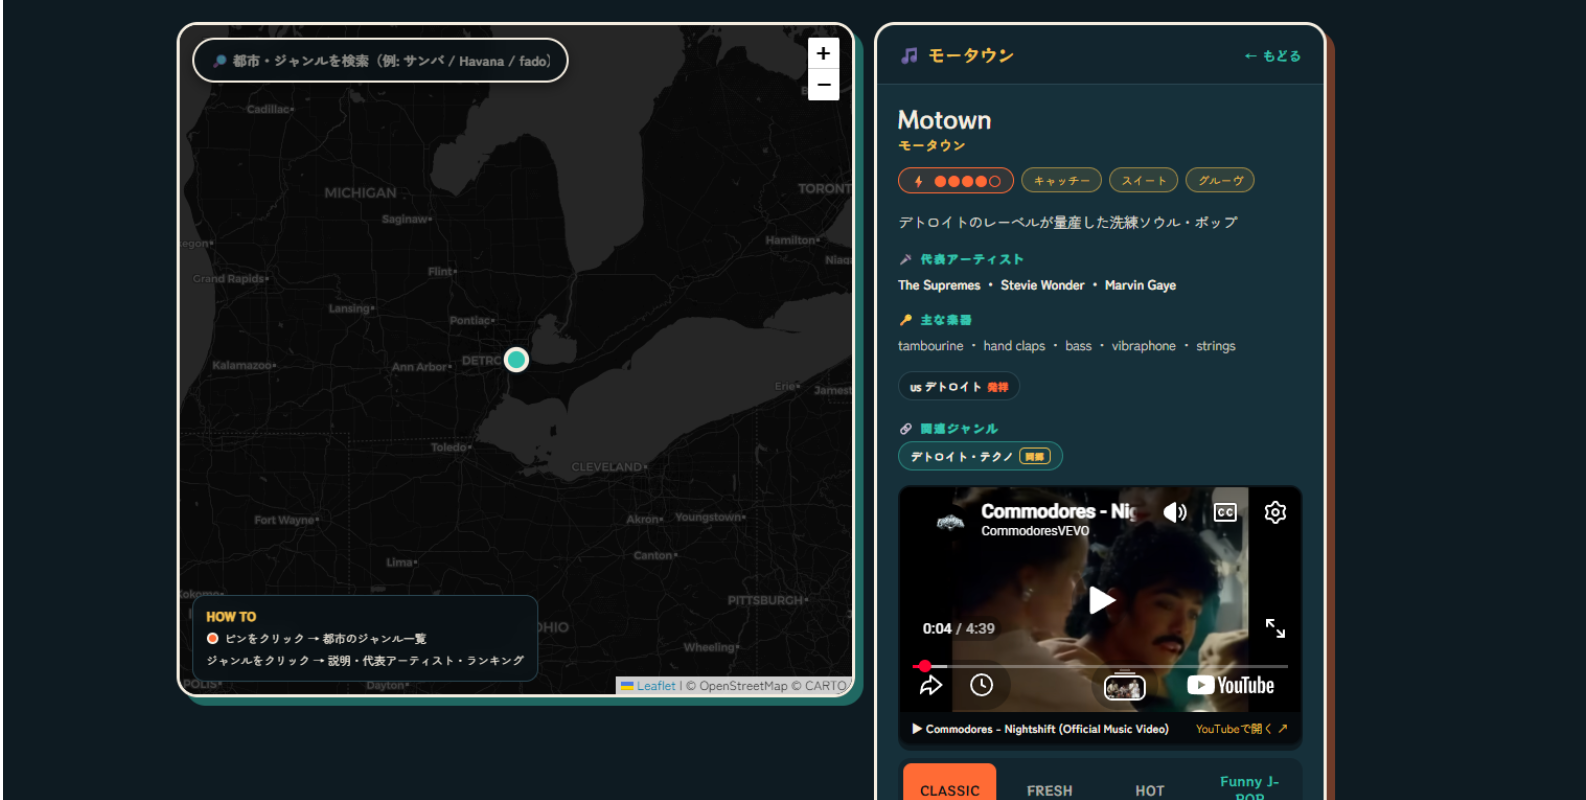Click the 'strings' instrument text
Image resolution: width=1586 pixels, height=800 pixels.
pos(1215,346)
